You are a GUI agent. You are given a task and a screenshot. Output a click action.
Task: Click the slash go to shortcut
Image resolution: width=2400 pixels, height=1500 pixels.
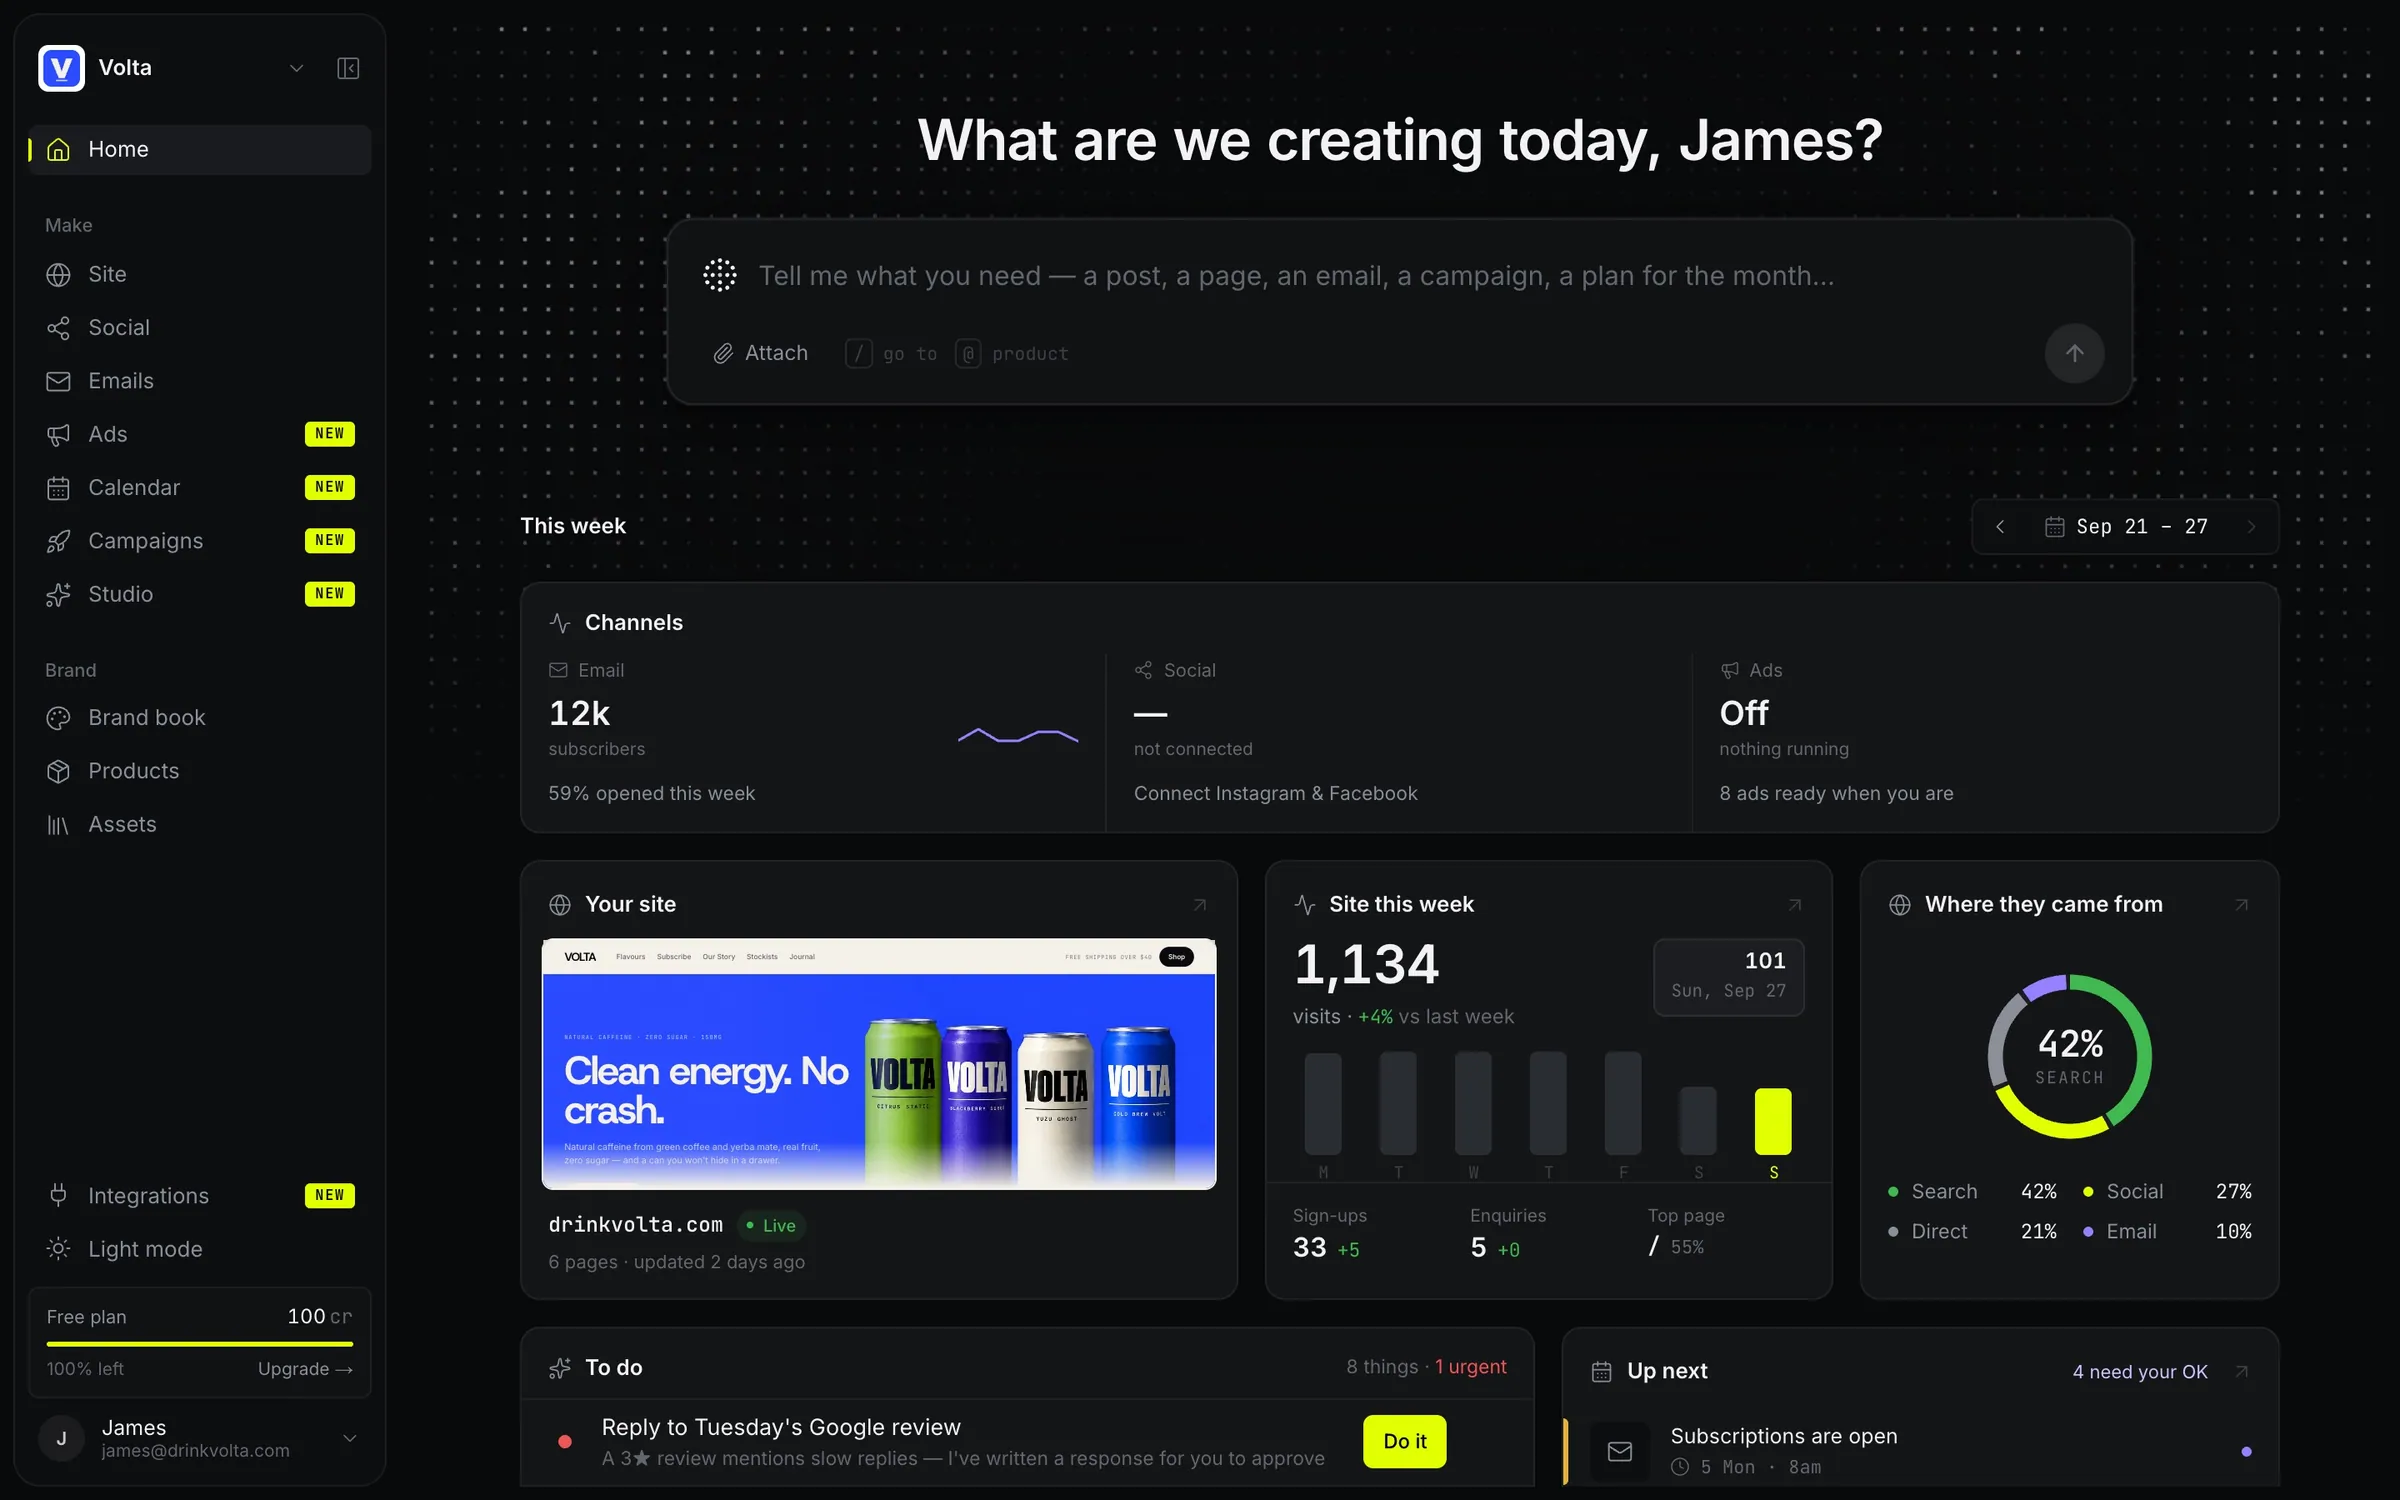point(891,354)
